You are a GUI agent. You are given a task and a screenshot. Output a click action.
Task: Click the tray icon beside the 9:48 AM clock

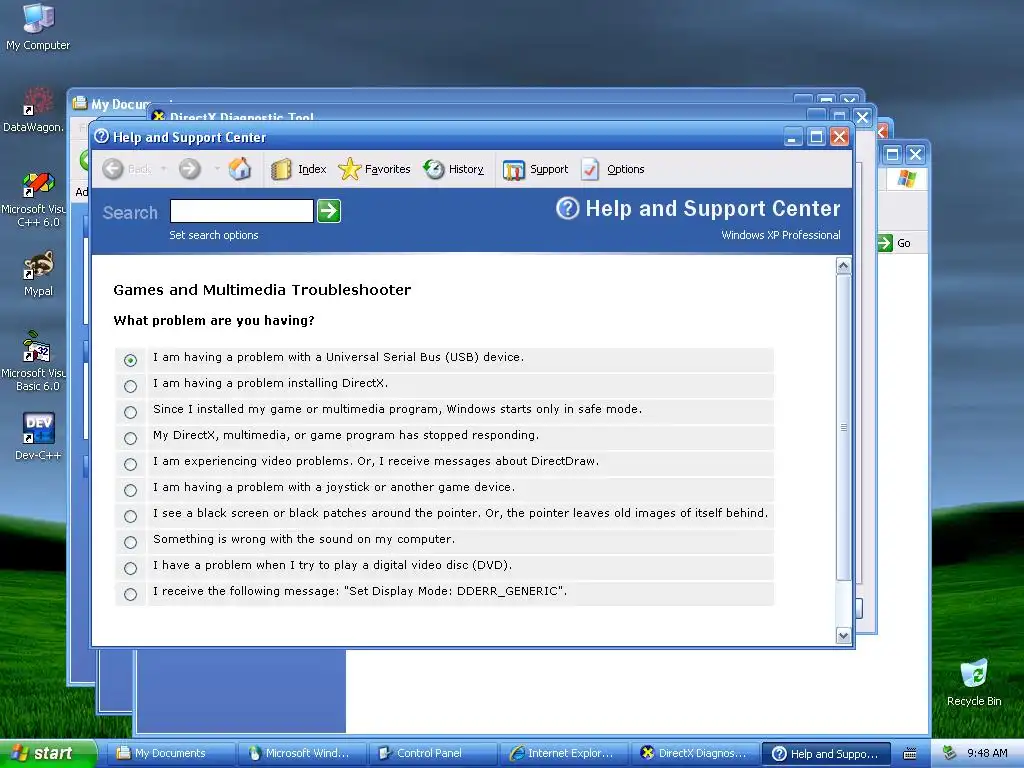(950, 753)
